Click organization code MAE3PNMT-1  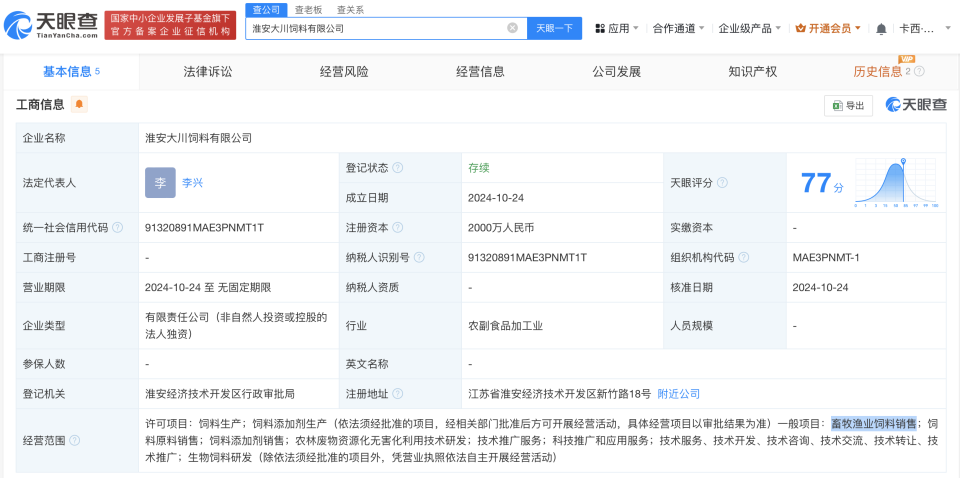(x=826, y=258)
